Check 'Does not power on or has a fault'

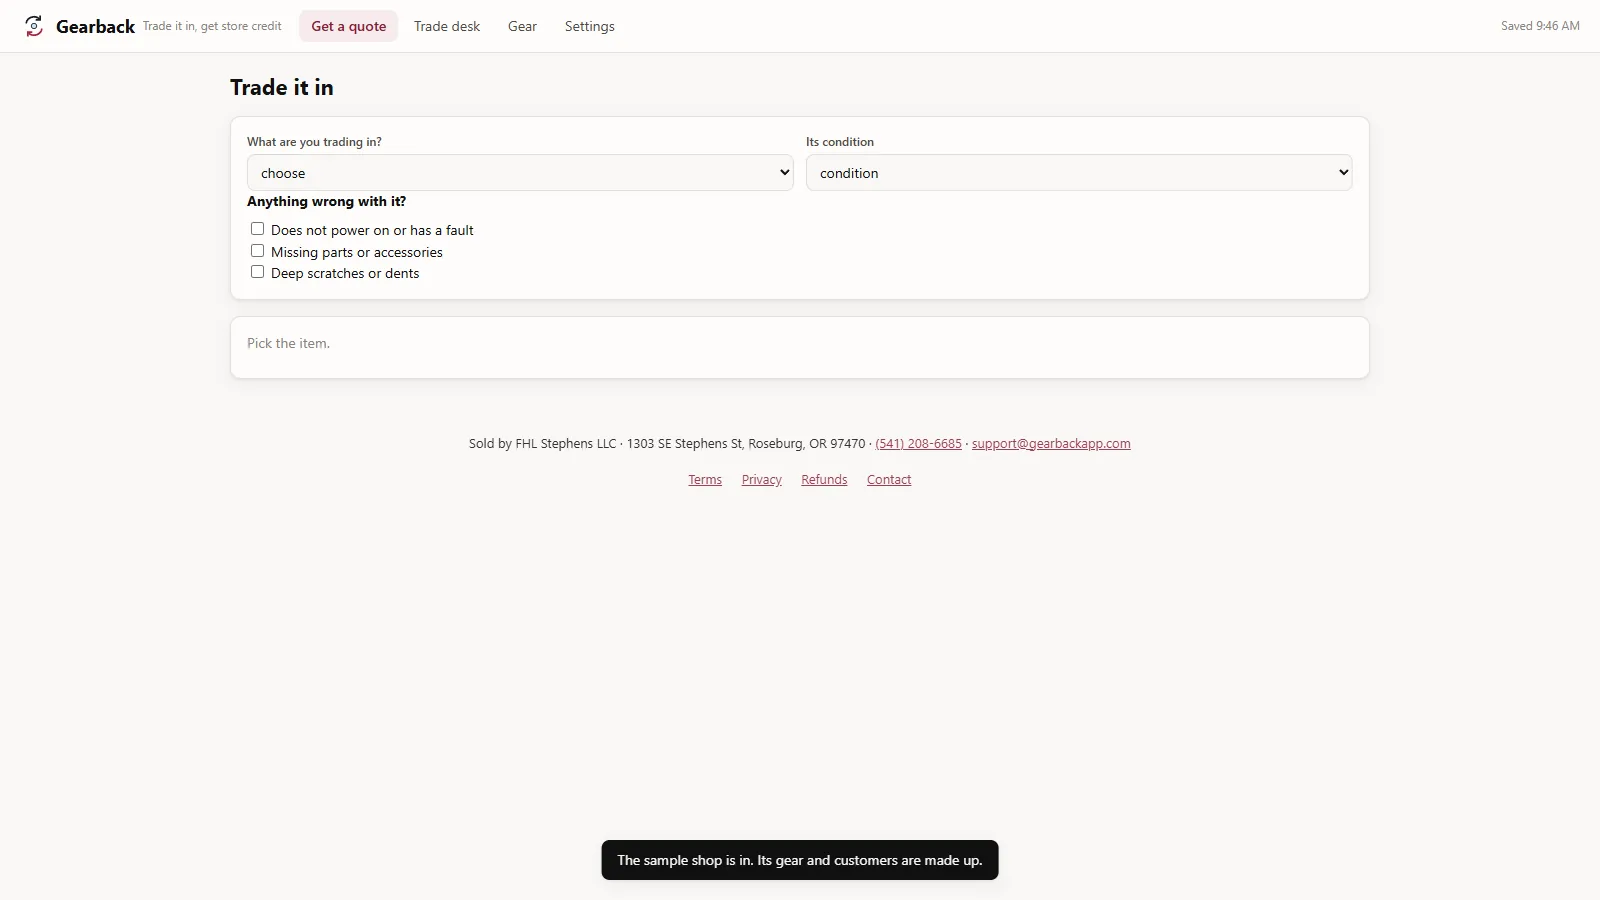(257, 229)
